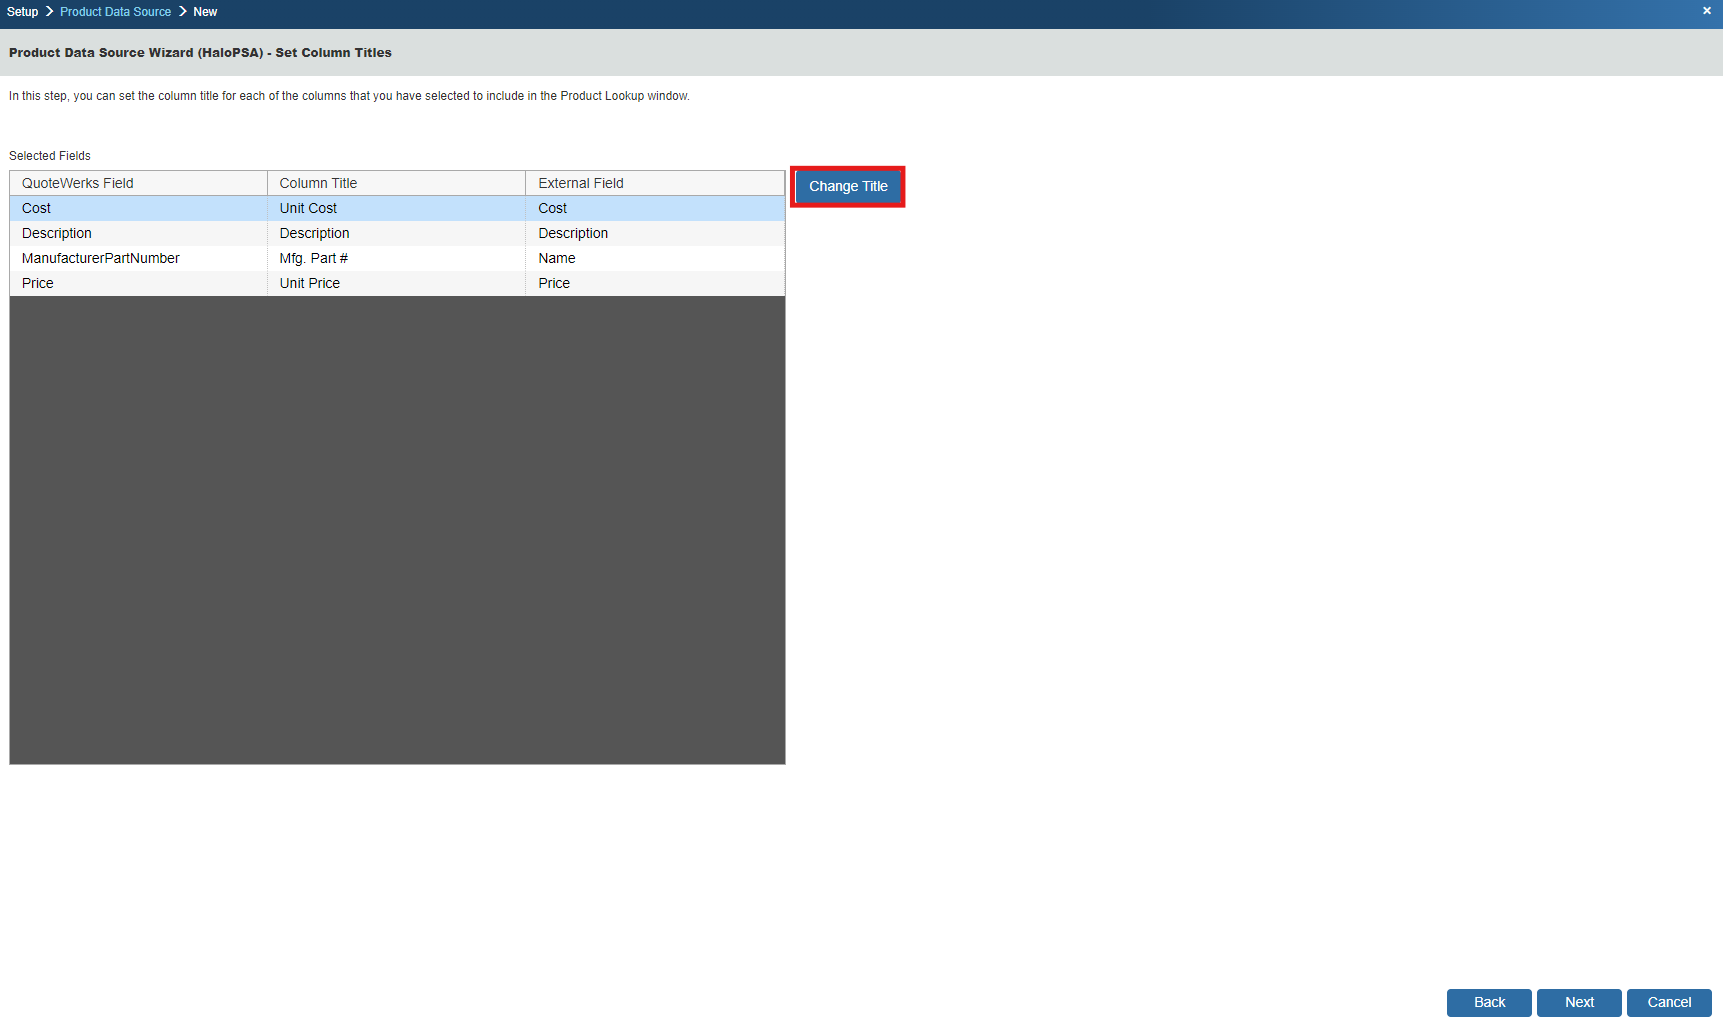Go to the Next wizard step

tap(1578, 1002)
